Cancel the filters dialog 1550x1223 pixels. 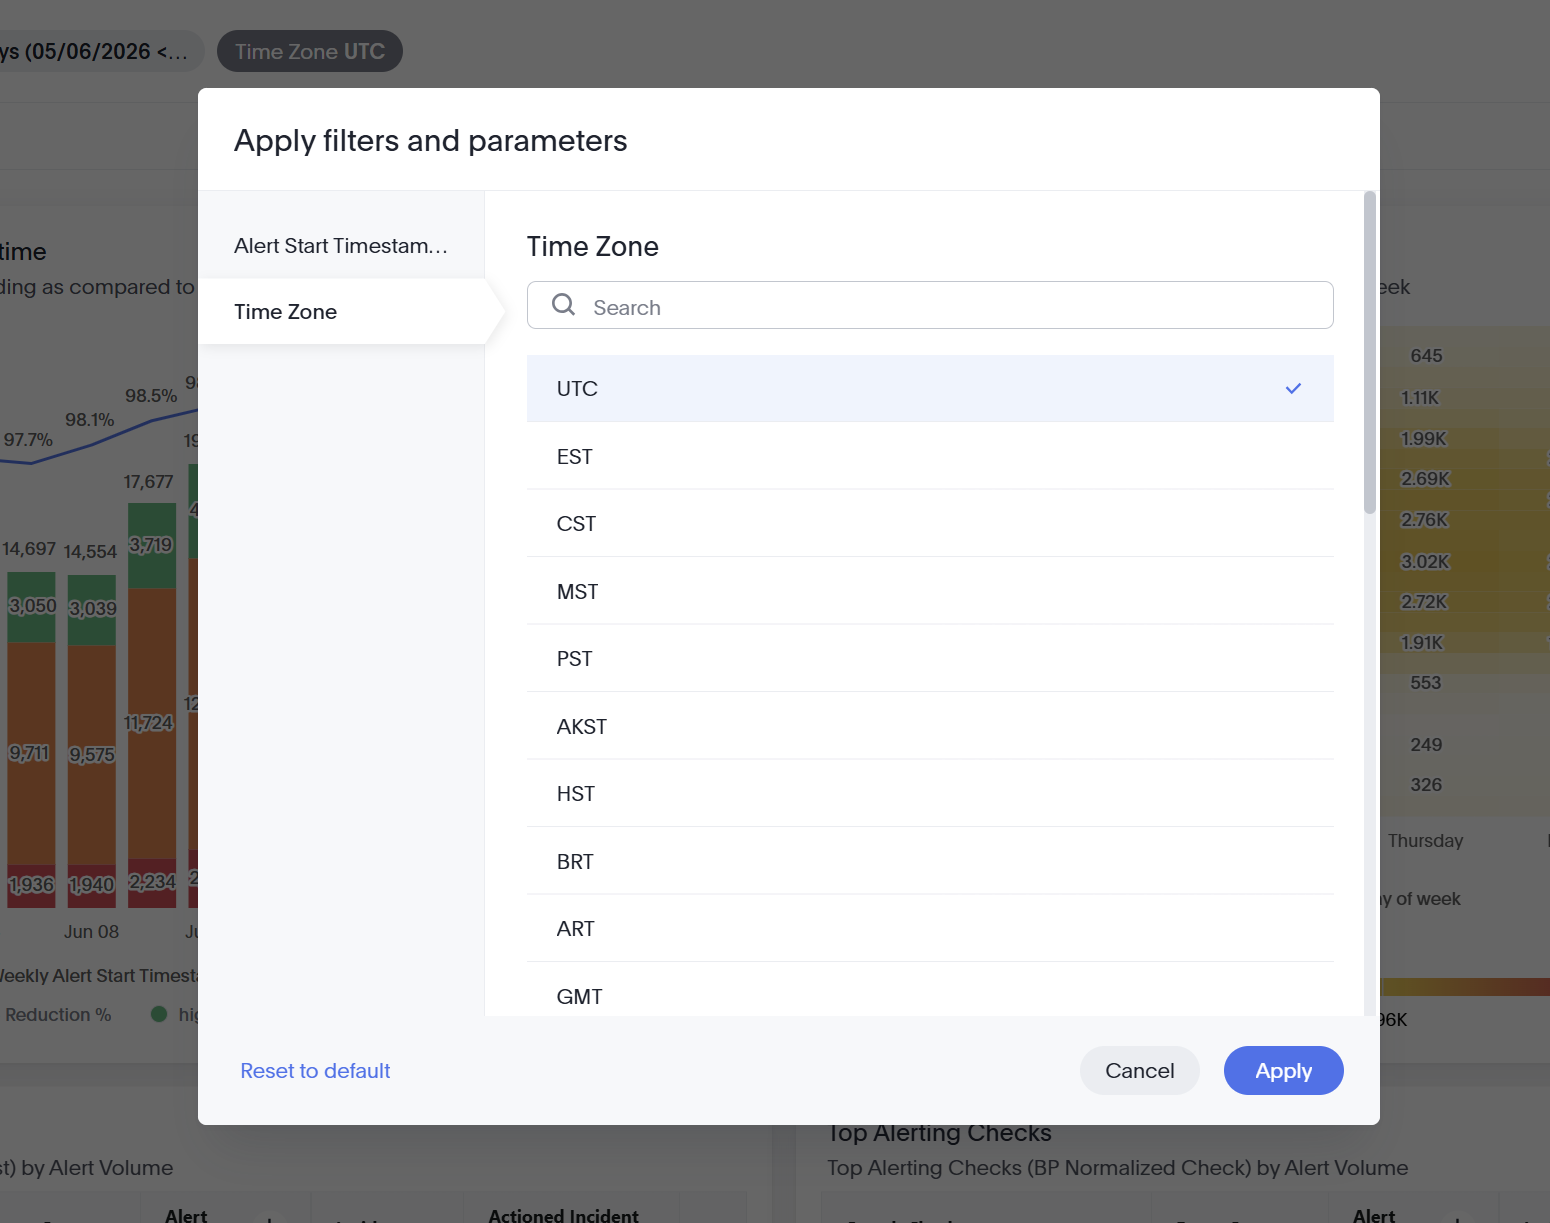[x=1139, y=1070]
